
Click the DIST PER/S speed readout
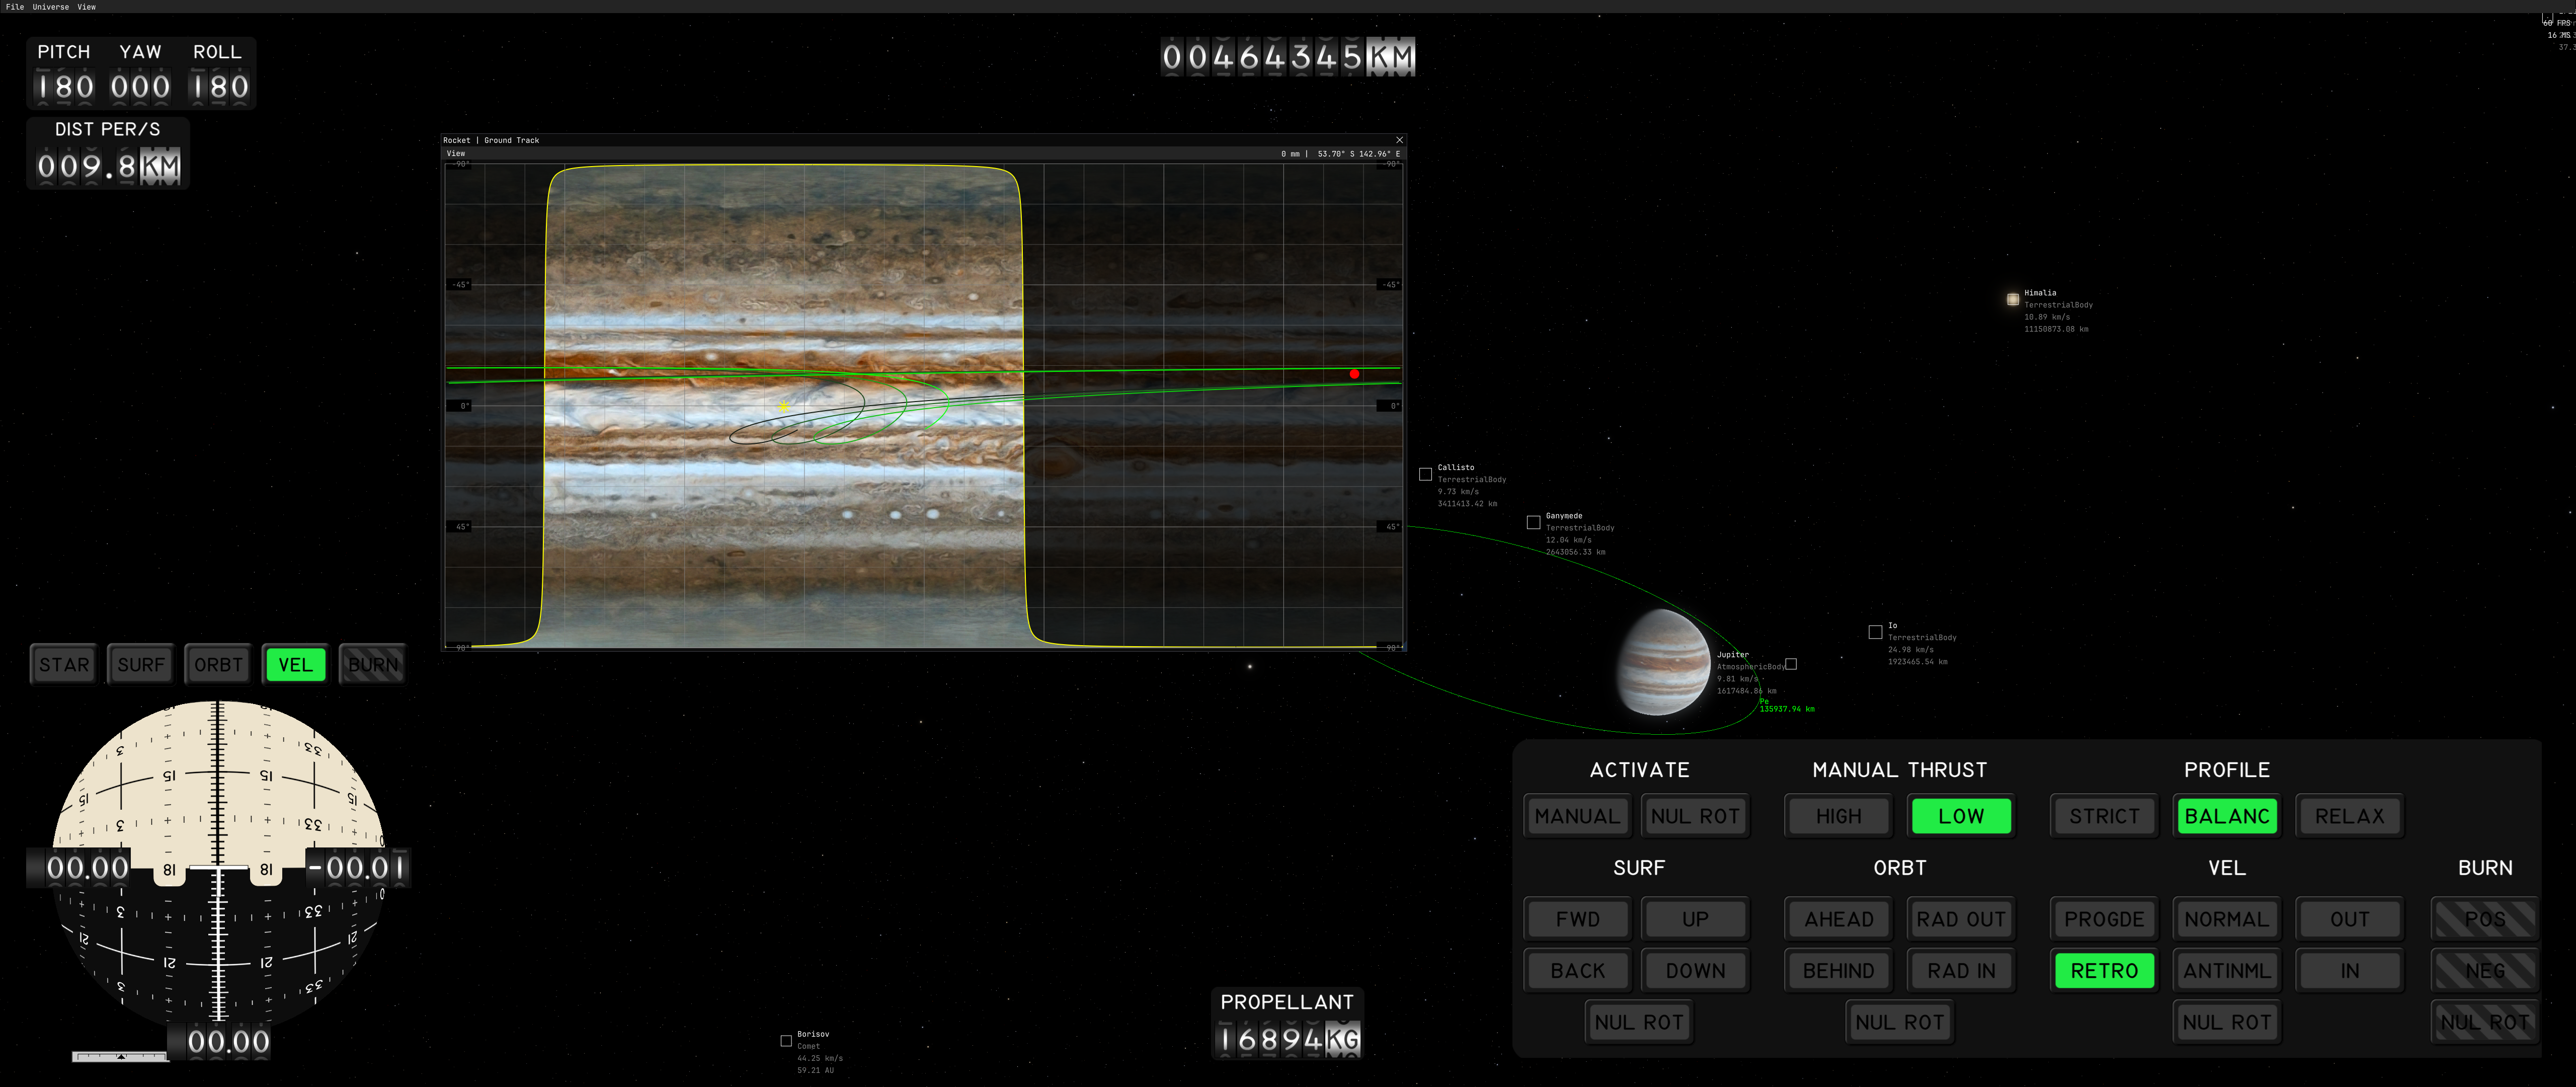109,166
